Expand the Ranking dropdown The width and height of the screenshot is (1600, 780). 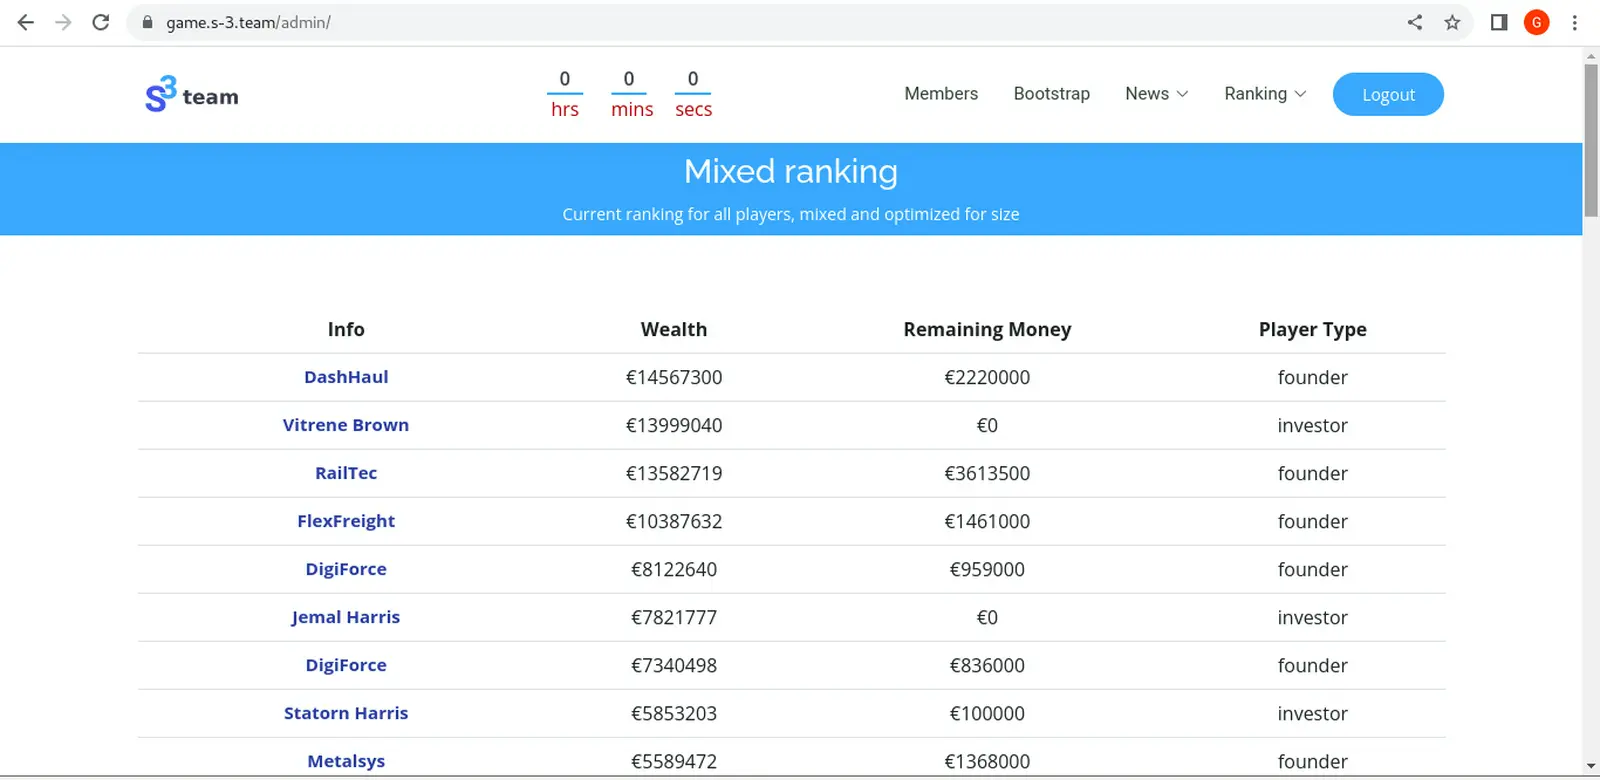[x=1265, y=93]
